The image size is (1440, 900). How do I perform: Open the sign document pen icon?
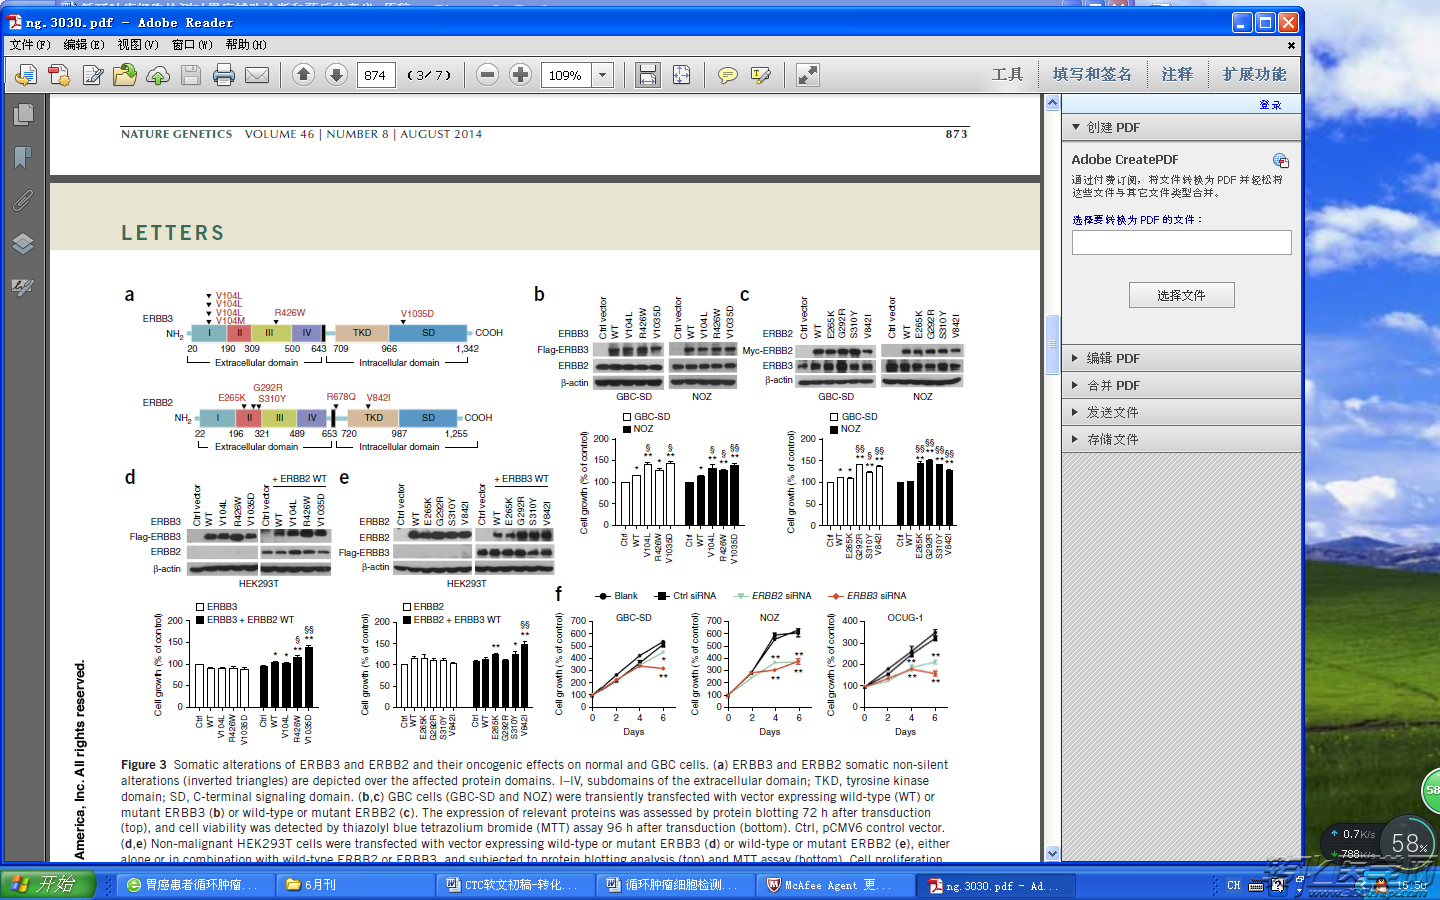[93, 75]
